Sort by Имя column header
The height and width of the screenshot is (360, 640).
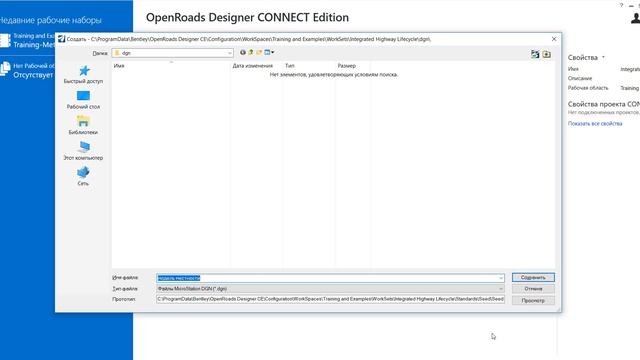[119, 65]
